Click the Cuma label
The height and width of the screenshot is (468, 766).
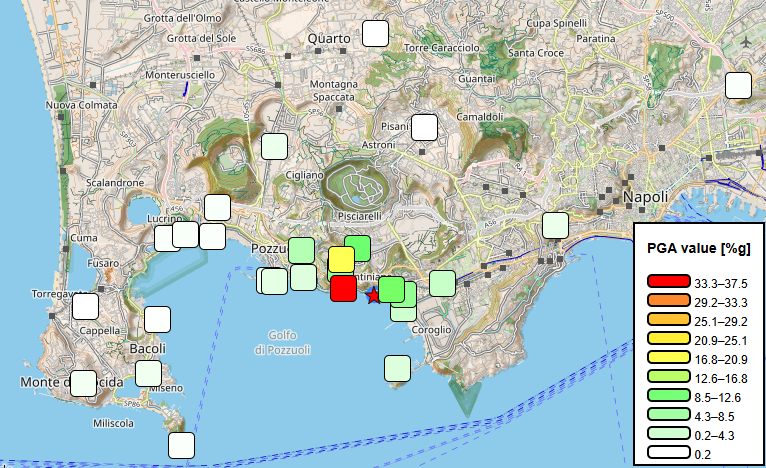coord(84,238)
